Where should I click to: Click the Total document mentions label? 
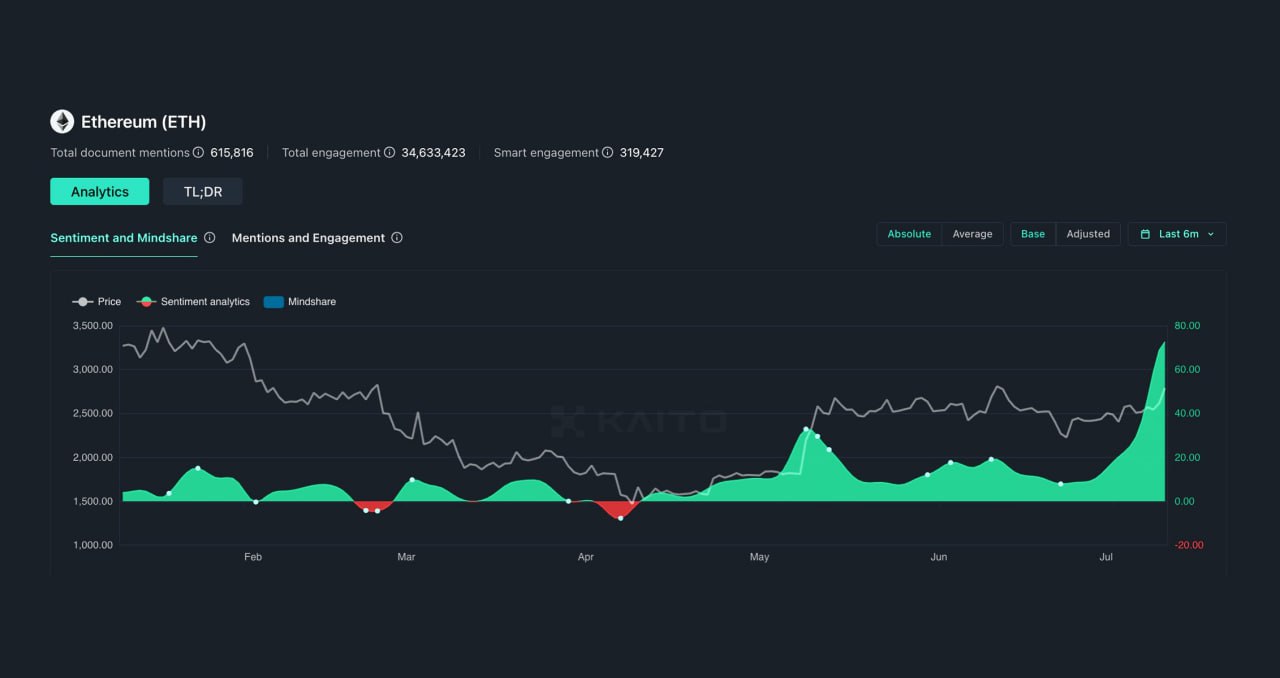click(120, 153)
